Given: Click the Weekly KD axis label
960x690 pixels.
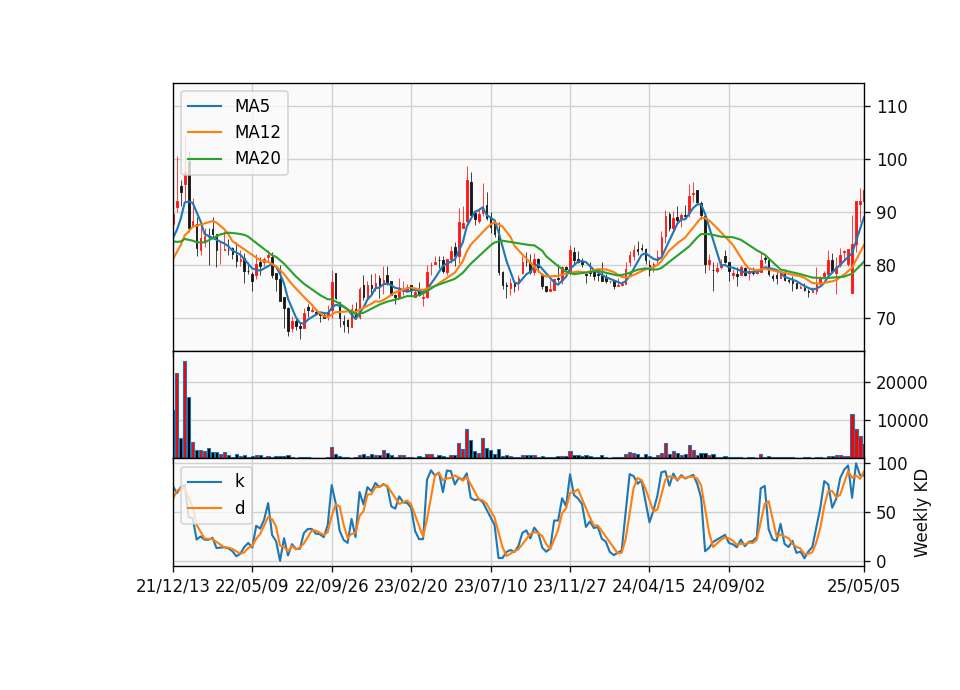Looking at the screenshot, I should [921, 513].
